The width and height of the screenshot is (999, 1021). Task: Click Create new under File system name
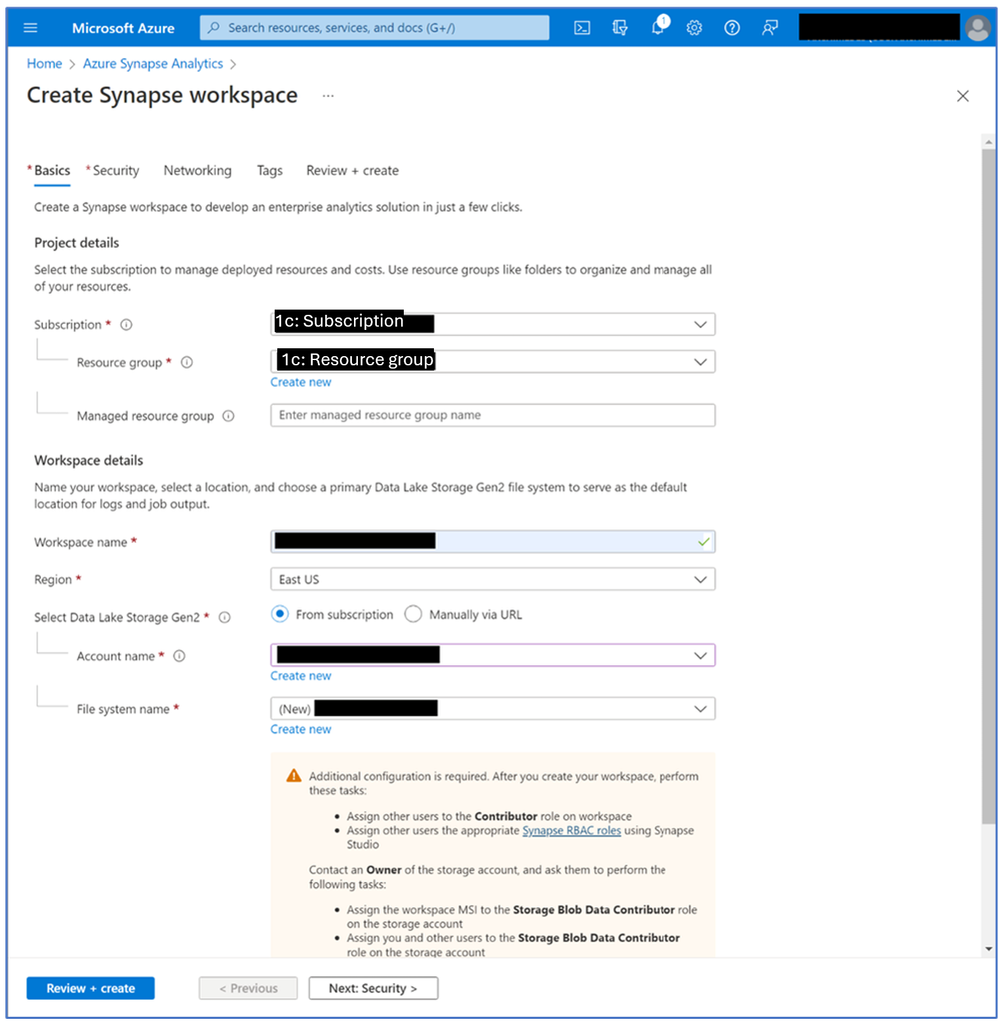(x=301, y=729)
